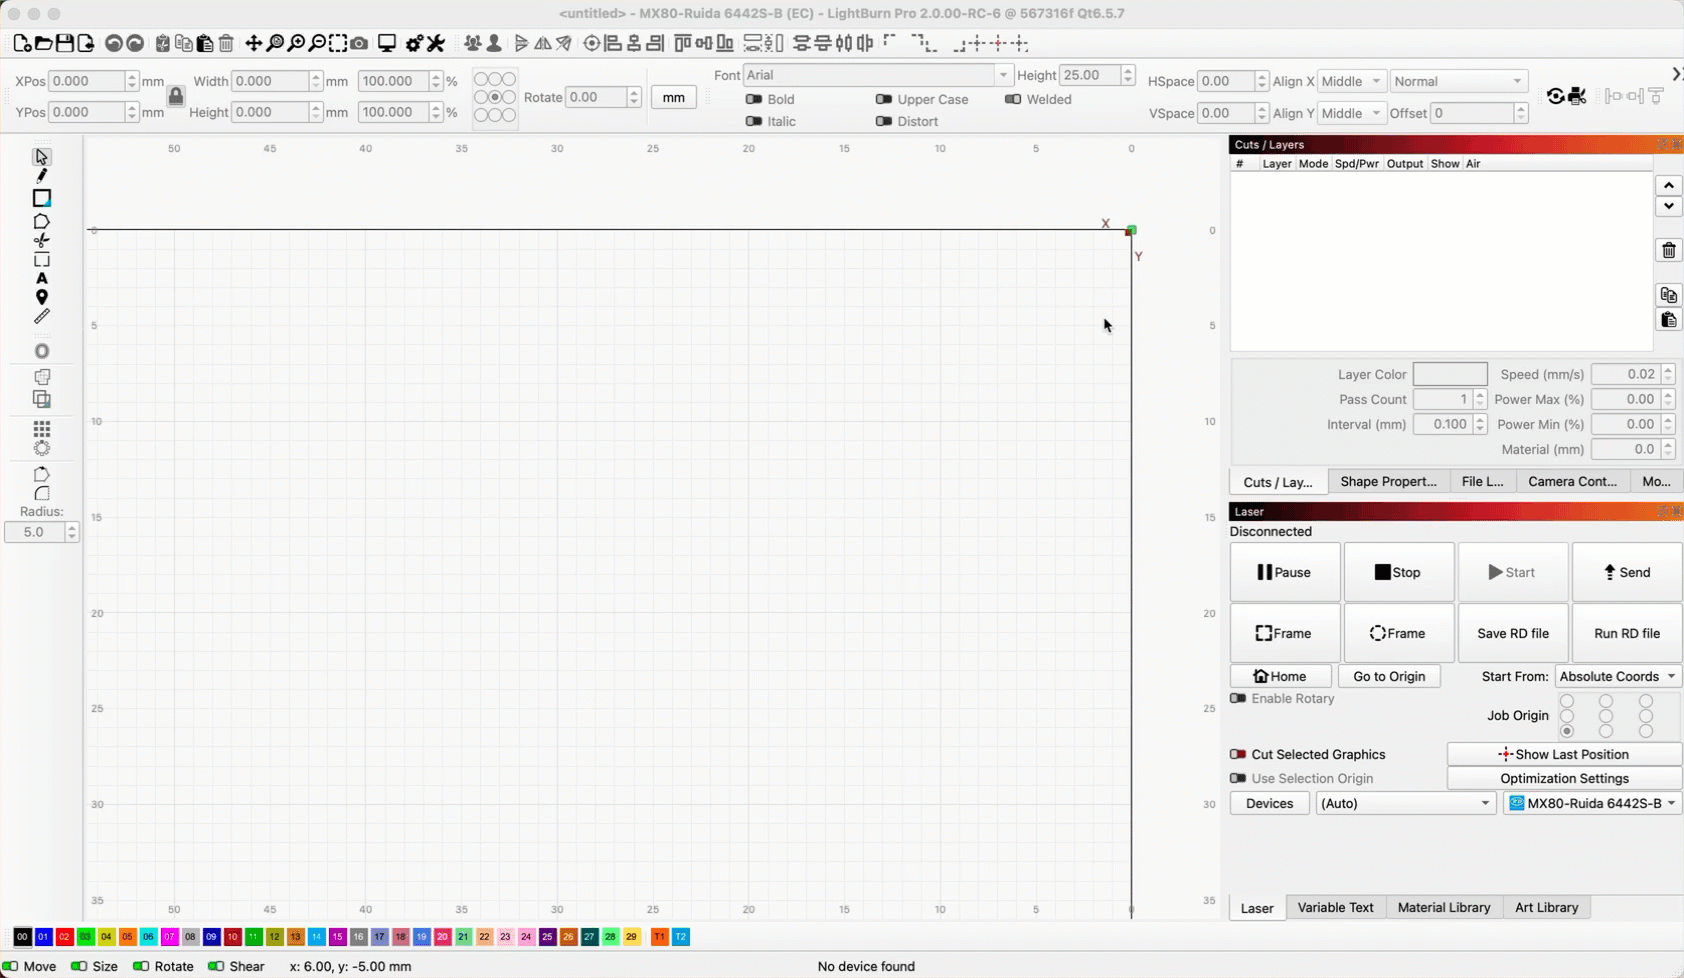This screenshot has height=978, width=1684.
Task: Click the Circular Array icon
Action: click(x=41, y=447)
